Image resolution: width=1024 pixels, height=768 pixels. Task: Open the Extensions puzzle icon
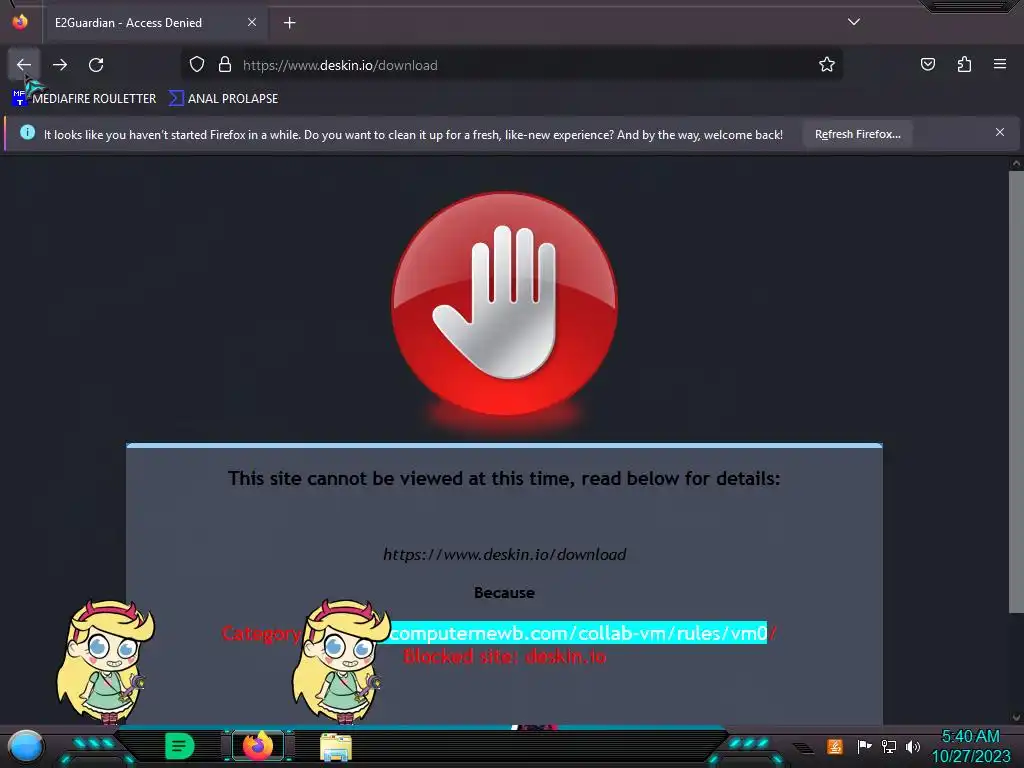click(x=964, y=64)
